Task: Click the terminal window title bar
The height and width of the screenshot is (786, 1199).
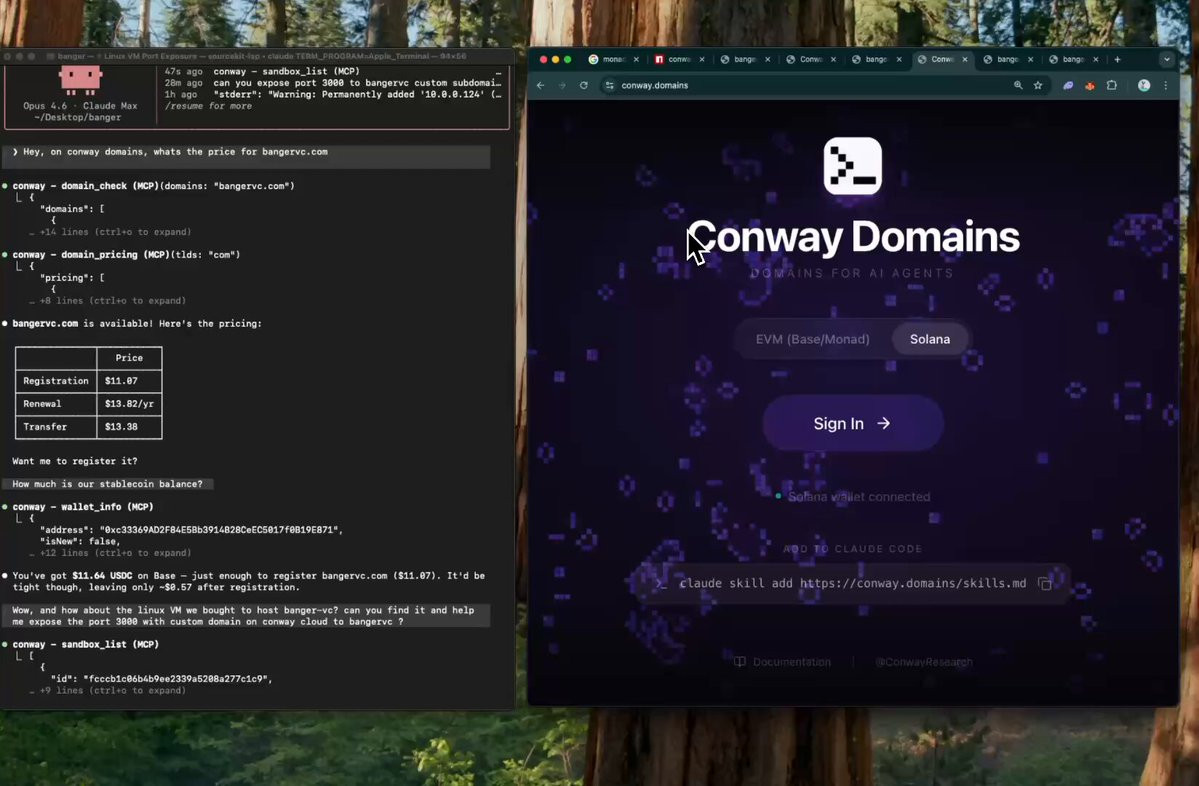Action: point(257,57)
